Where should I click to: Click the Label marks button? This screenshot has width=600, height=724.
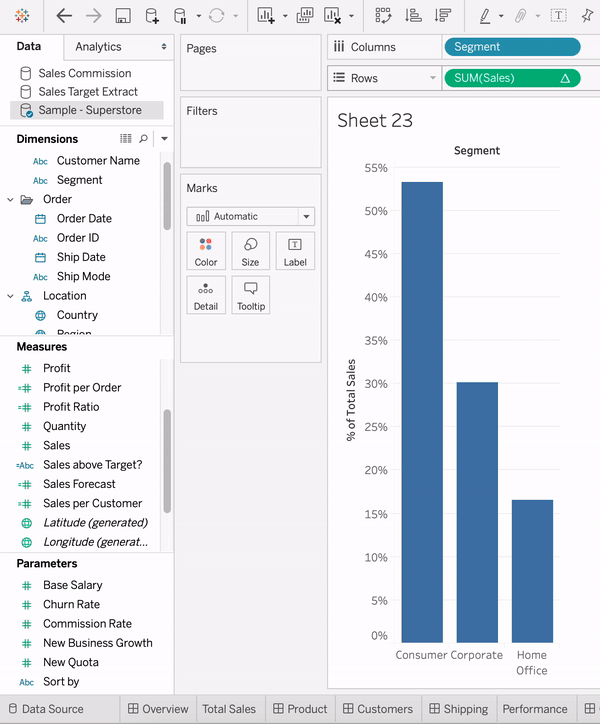[x=295, y=251]
